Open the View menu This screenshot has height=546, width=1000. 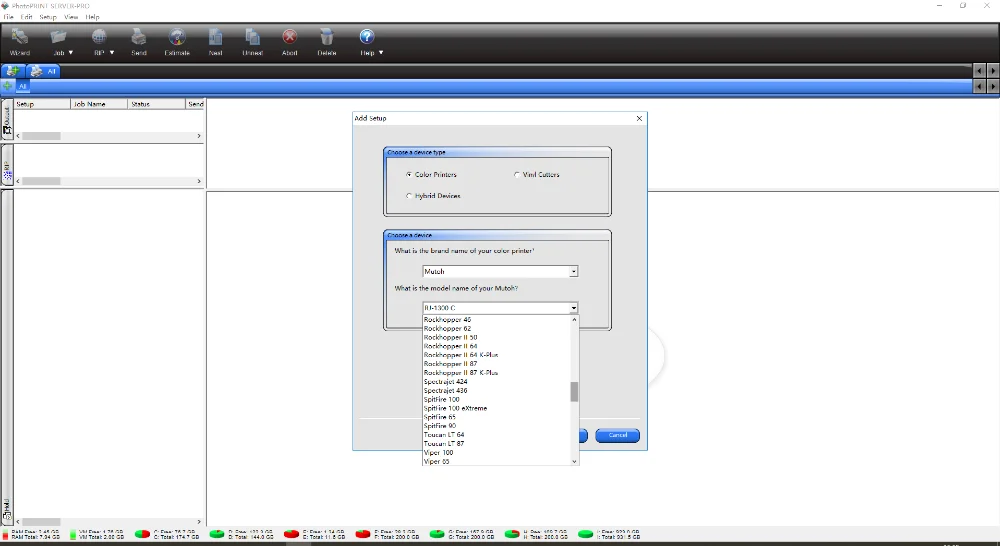pos(71,17)
